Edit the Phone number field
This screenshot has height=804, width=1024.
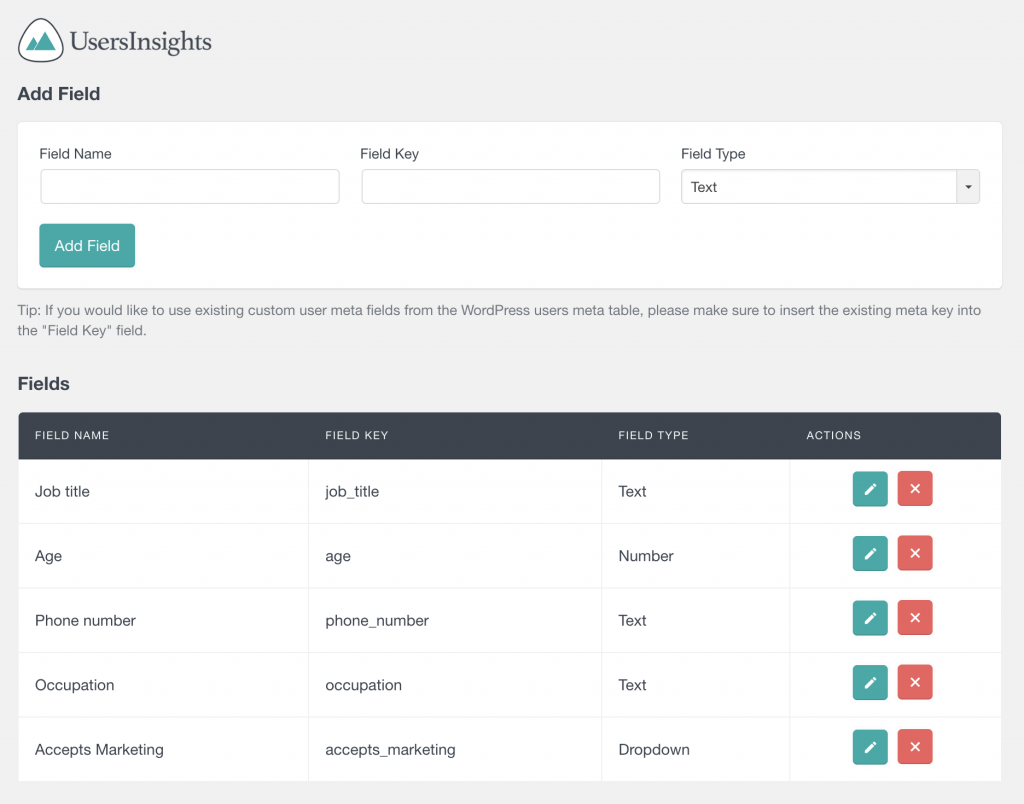pyautogui.click(x=869, y=618)
